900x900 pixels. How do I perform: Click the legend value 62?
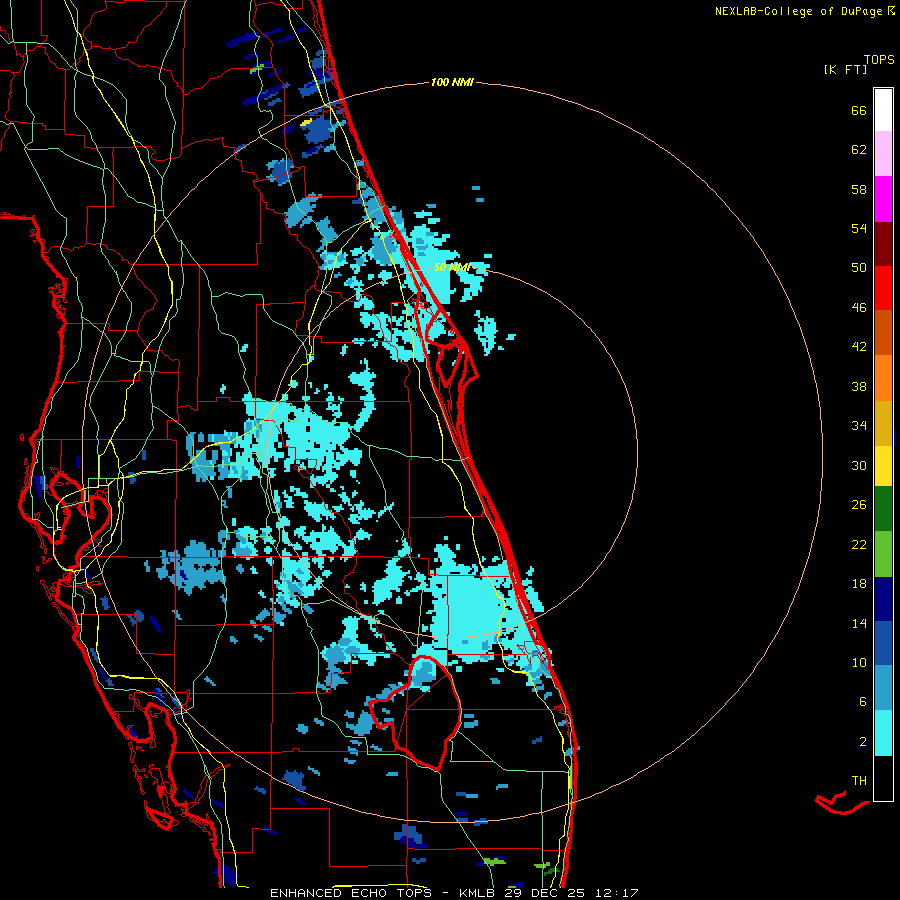859,150
